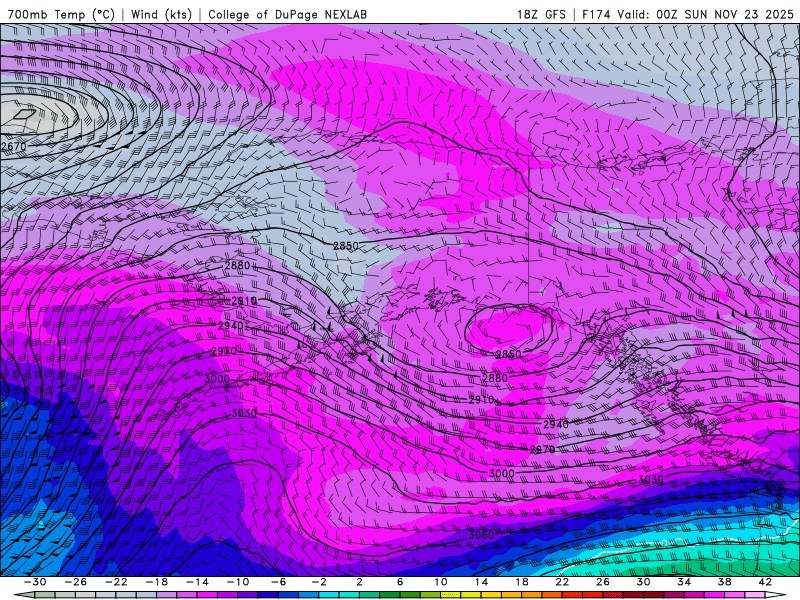Click the "Wind (kts)" header text
The height and width of the screenshot is (600, 800).
coord(161,15)
